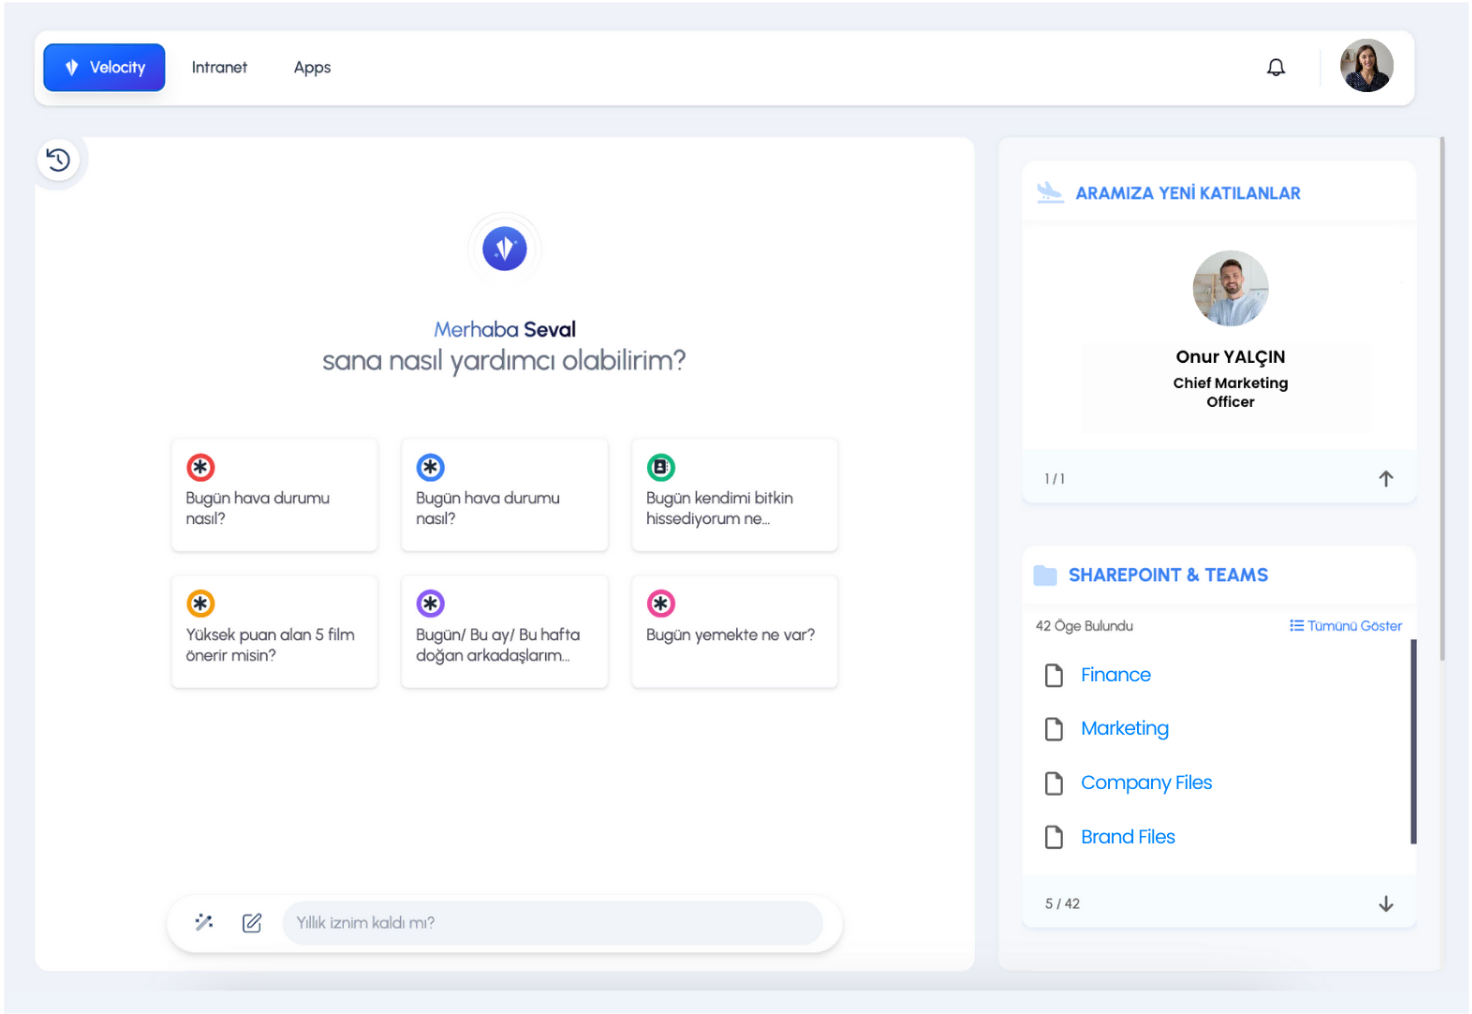Click the Velocity assistant logo icon
The width and height of the screenshot is (1472, 1014).
[x=505, y=249]
